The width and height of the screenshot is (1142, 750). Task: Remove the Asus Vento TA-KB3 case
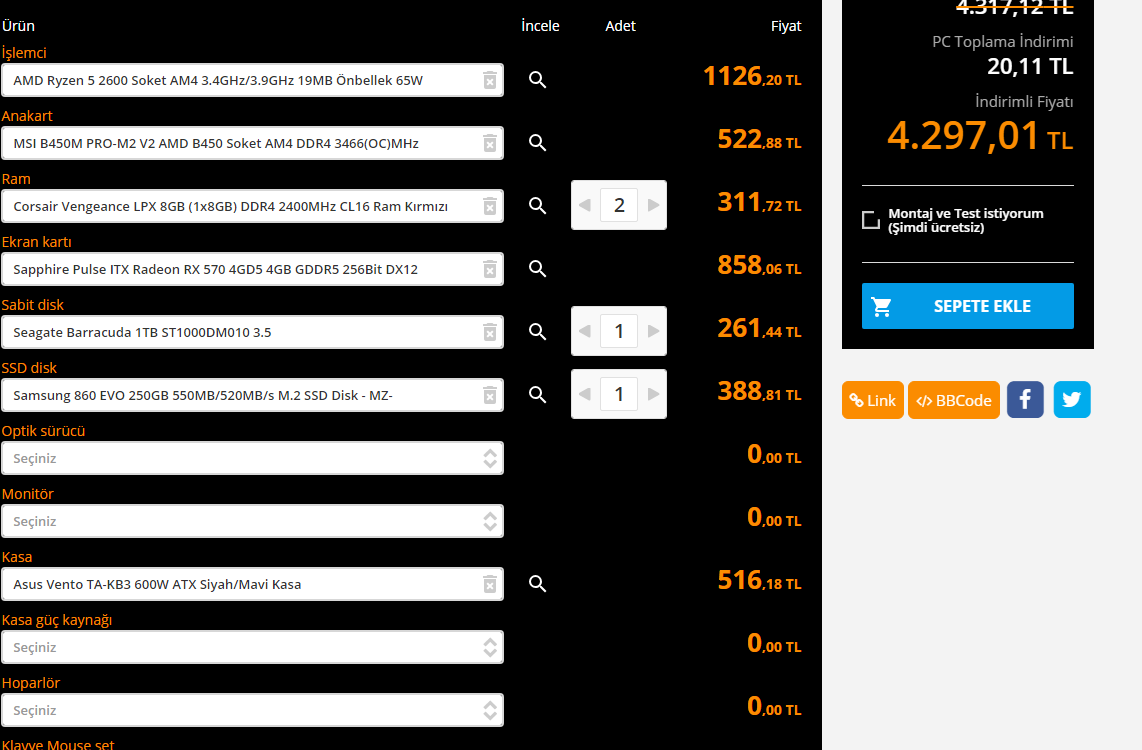click(x=490, y=584)
